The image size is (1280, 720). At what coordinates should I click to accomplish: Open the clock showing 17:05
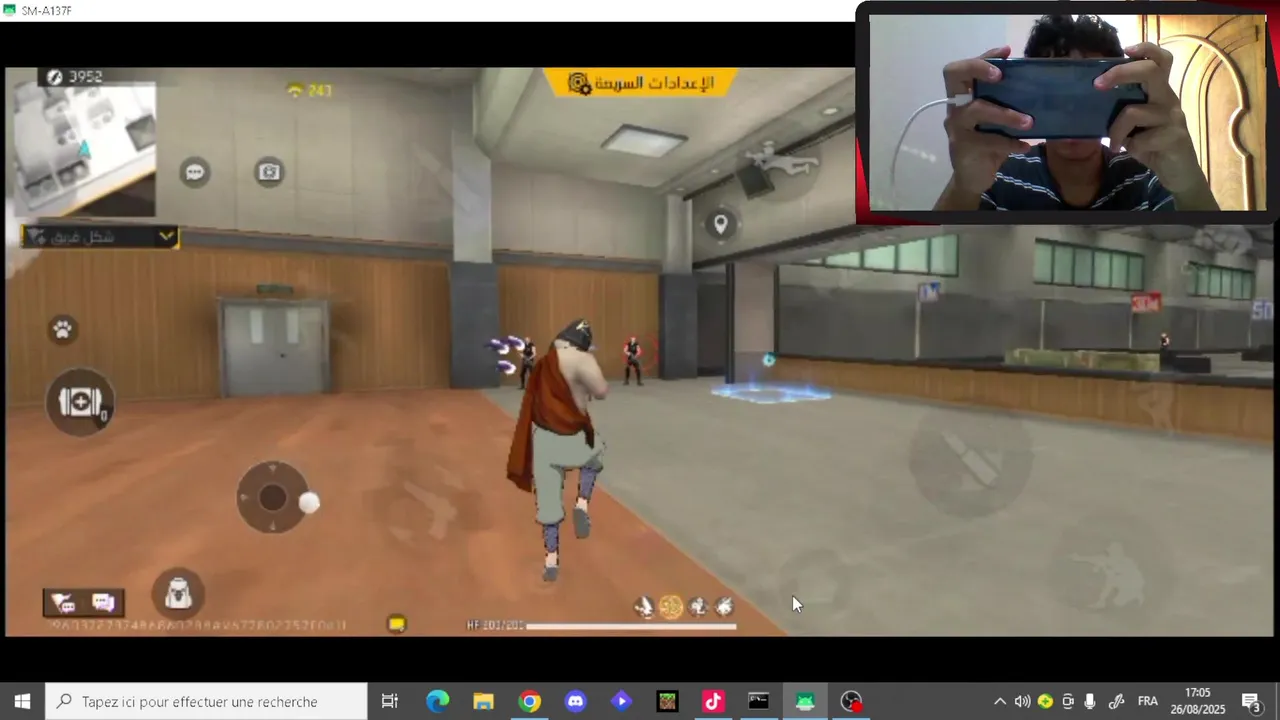(x=1197, y=701)
